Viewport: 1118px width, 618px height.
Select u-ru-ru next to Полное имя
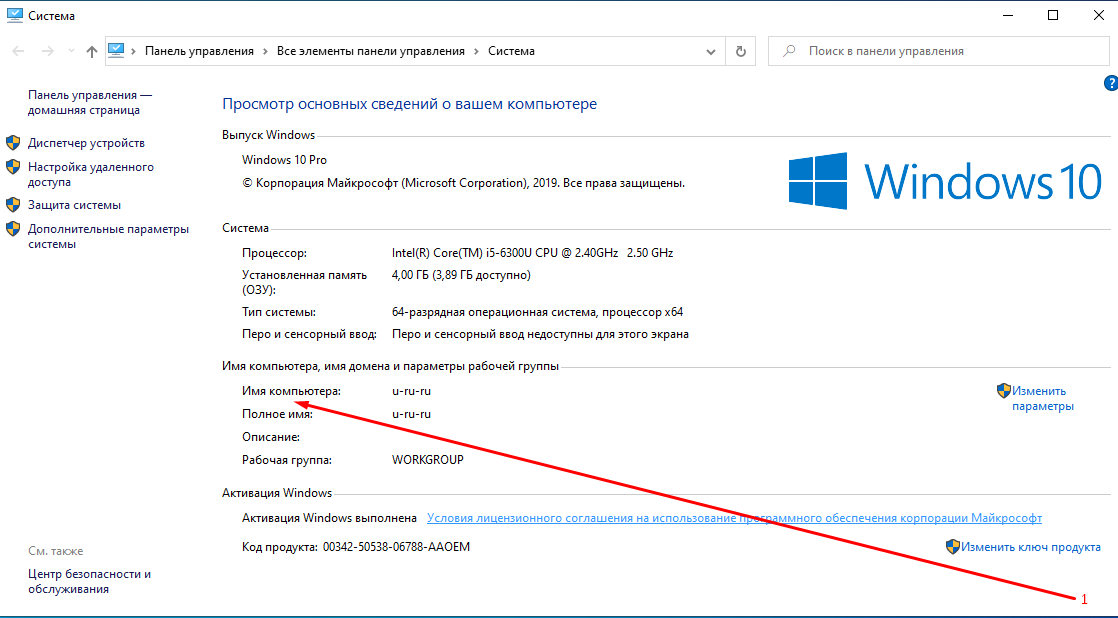click(411, 413)
